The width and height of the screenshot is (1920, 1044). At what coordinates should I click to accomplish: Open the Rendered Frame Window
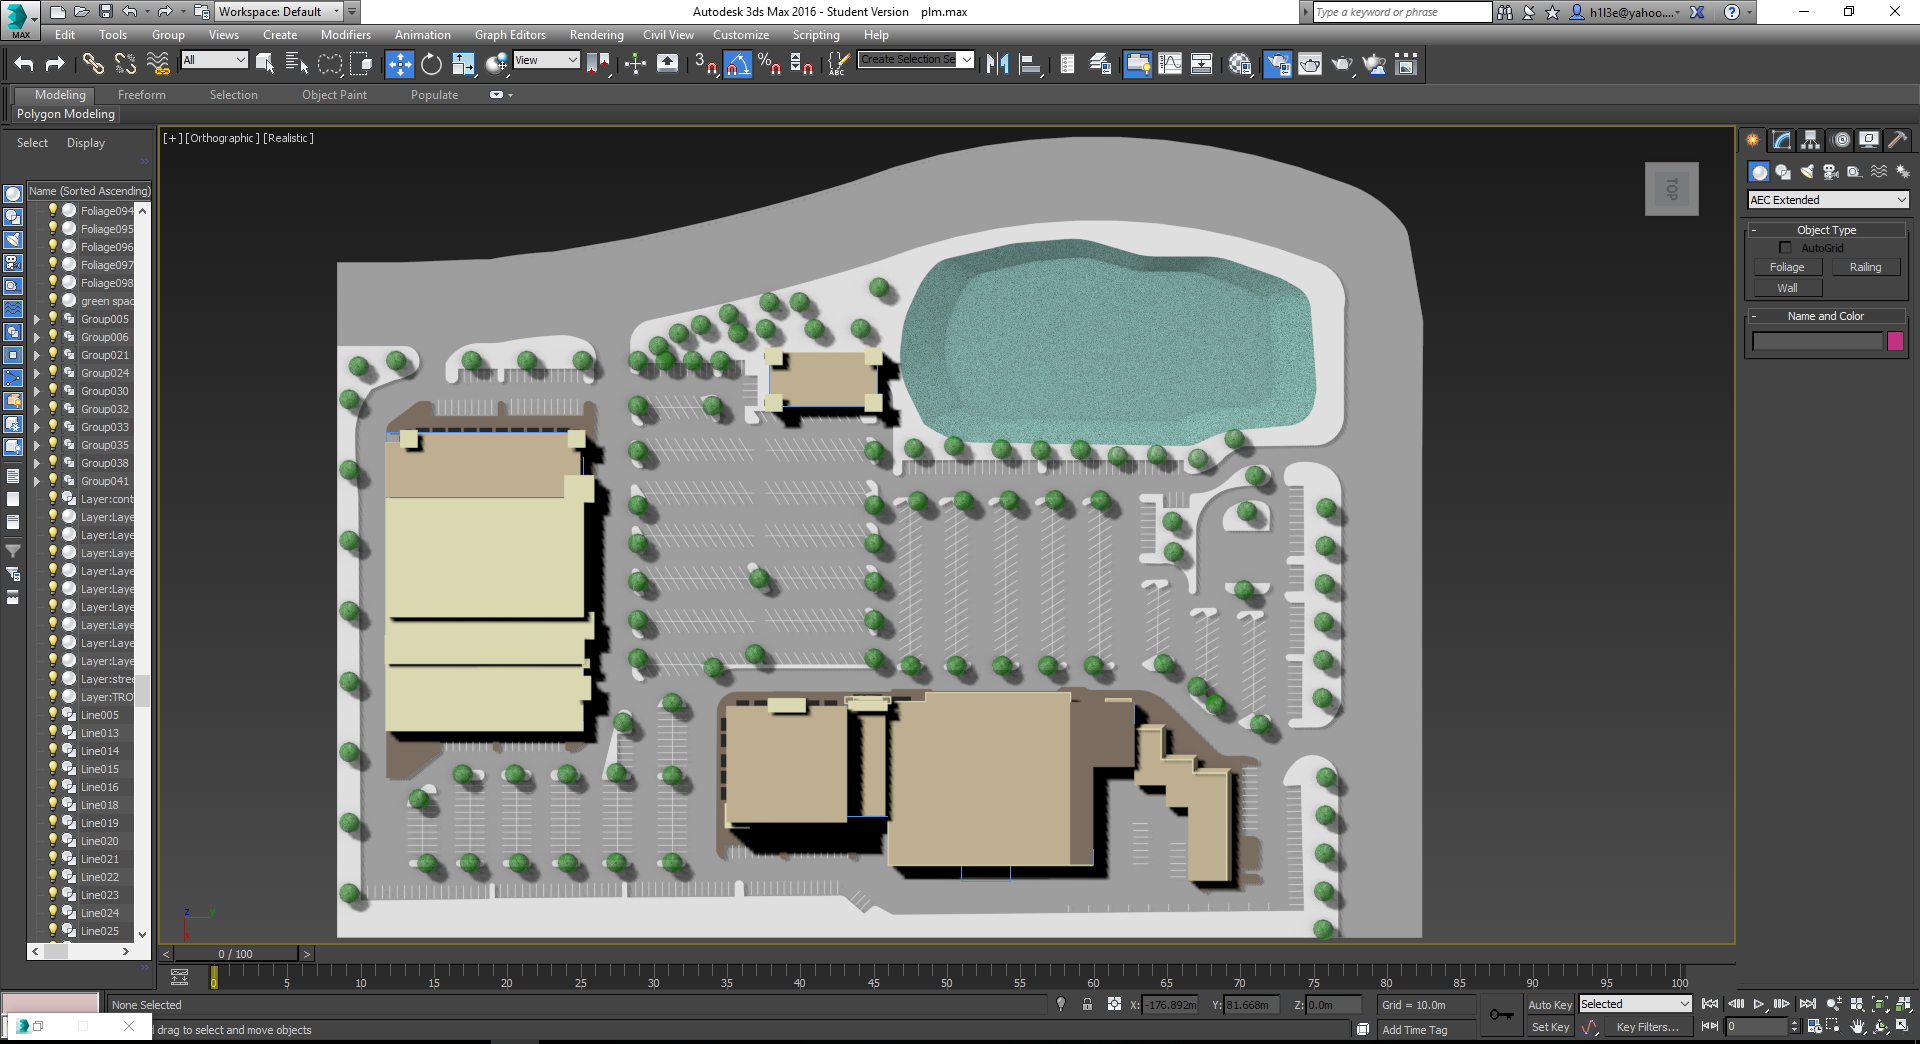[x=1310, y=64]
